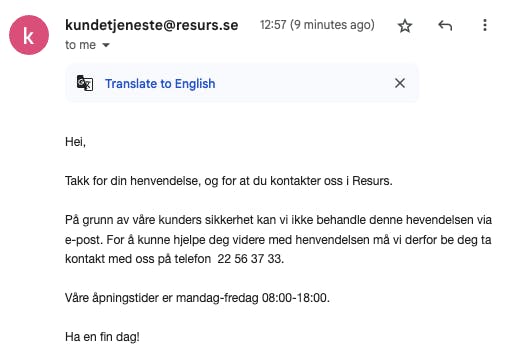Star this email from kundetjeneste@resurs.se
The width and height of the screenshot is (507, 363).
coord(405,25)
